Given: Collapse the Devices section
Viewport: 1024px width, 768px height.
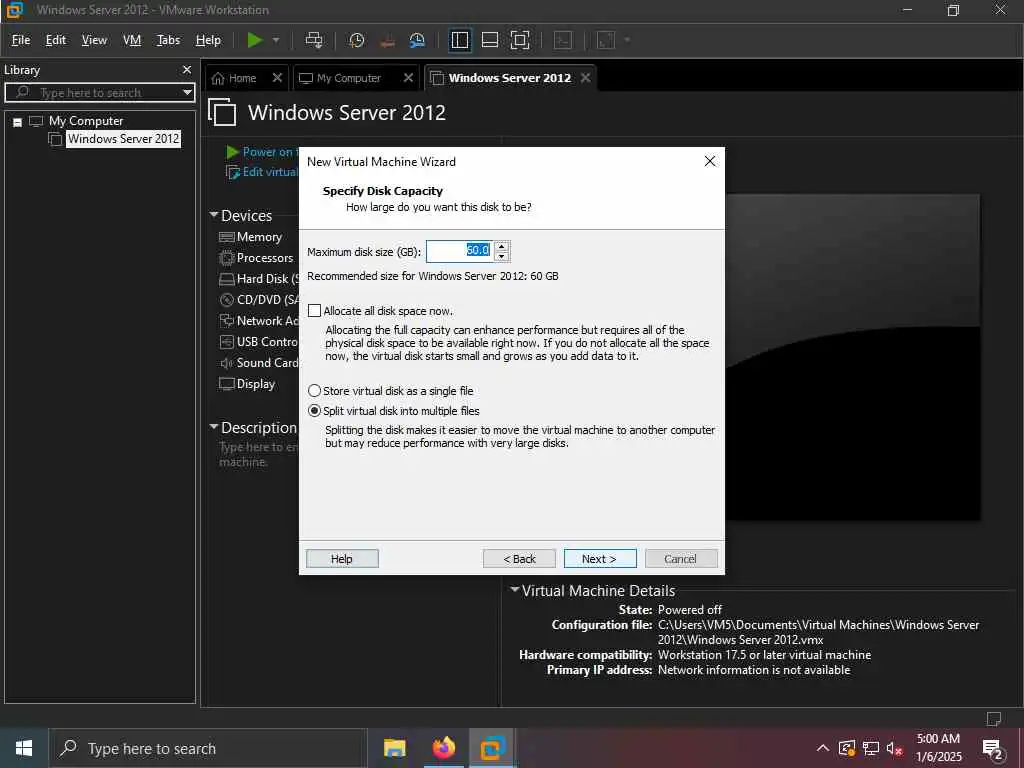Looking at the screenshot, I should click(214, 214).
